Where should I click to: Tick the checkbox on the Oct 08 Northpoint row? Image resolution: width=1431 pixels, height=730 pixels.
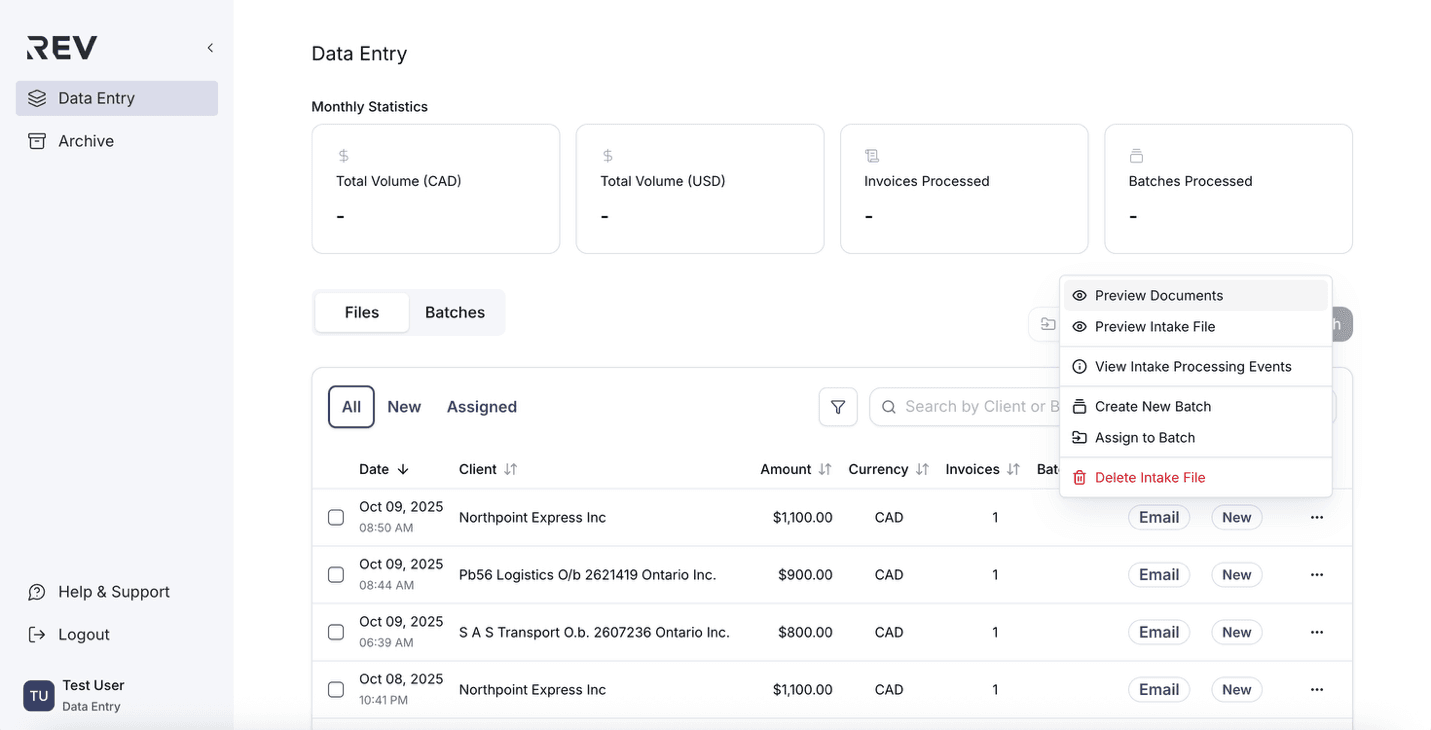pyautogui.click(x=336, y=689)
